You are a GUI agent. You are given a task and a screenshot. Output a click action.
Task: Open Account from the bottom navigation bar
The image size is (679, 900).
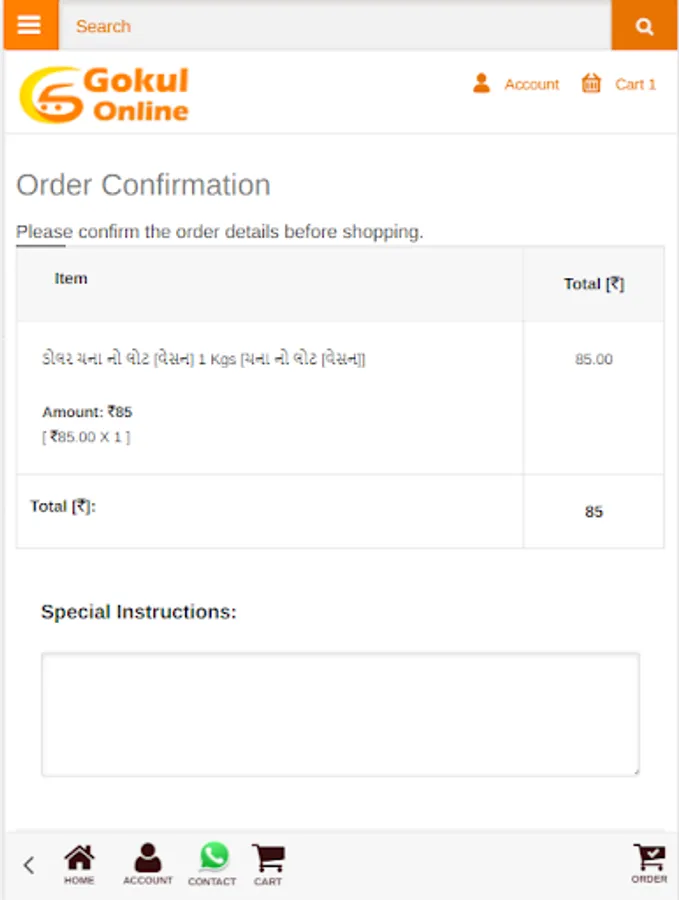click(x=148, y=864)
